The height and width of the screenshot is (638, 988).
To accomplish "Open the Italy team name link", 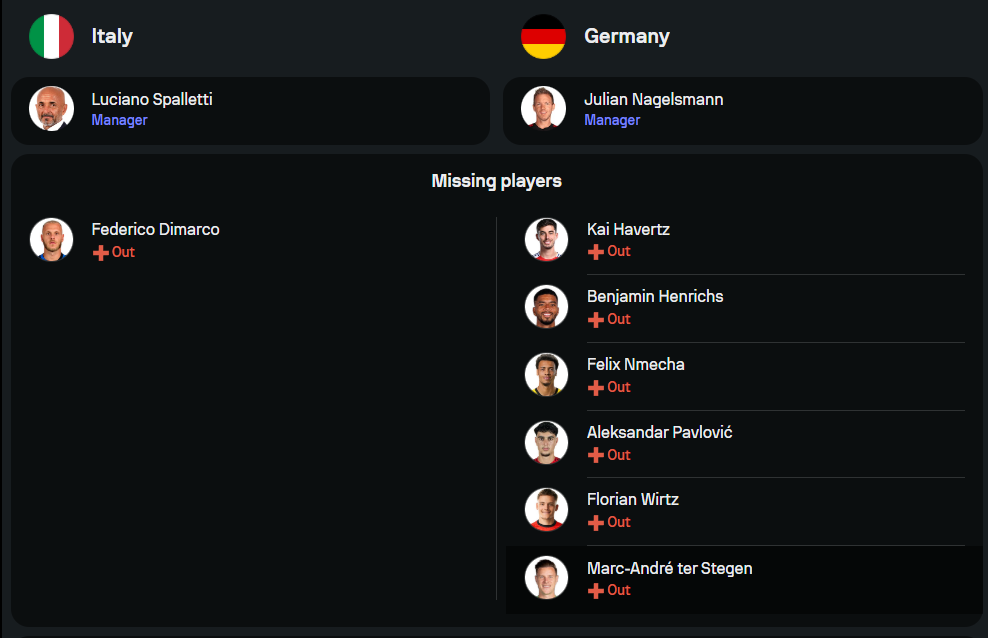I will 112,37.
